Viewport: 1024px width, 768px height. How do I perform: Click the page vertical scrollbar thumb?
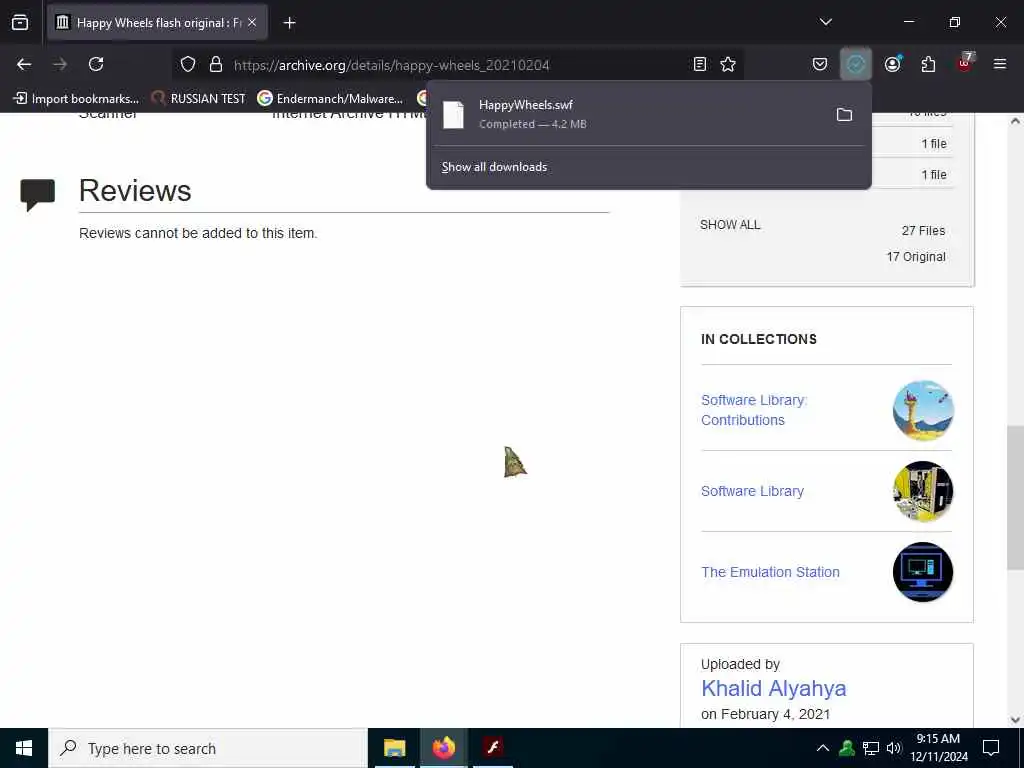1015,496
